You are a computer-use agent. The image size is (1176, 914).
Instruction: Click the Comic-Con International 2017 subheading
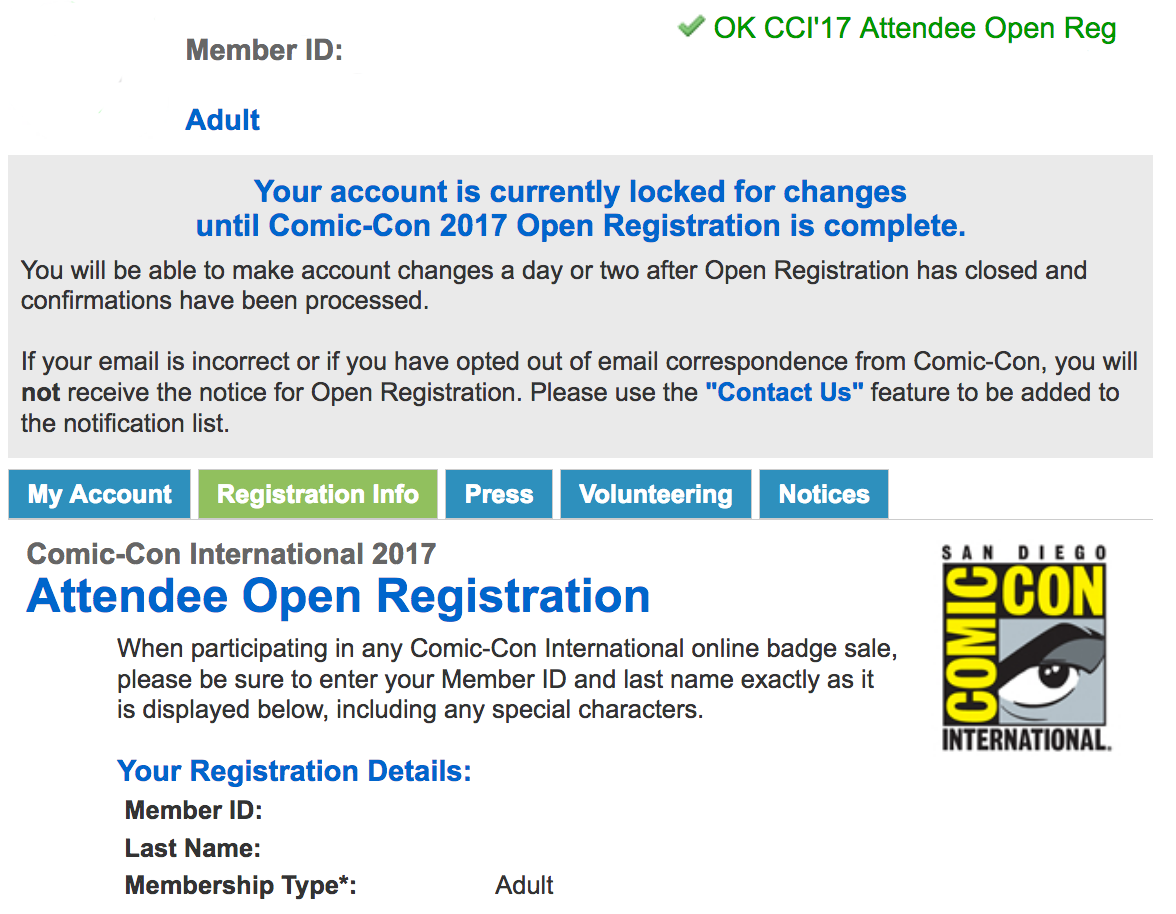(231, 554)
